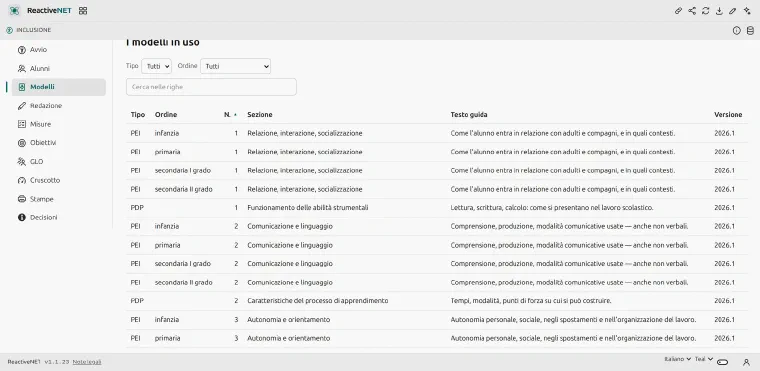Open the Ordine filter dropdown

(236, 66)
